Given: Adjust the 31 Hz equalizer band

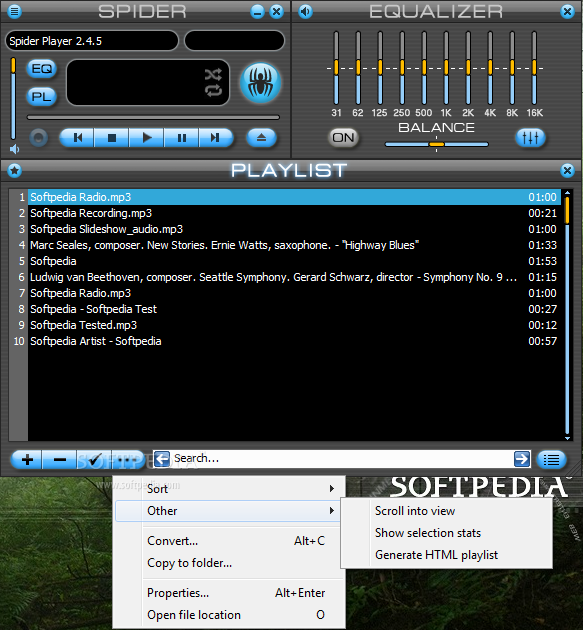Looking at the screenshot, I should click(336, 68).
